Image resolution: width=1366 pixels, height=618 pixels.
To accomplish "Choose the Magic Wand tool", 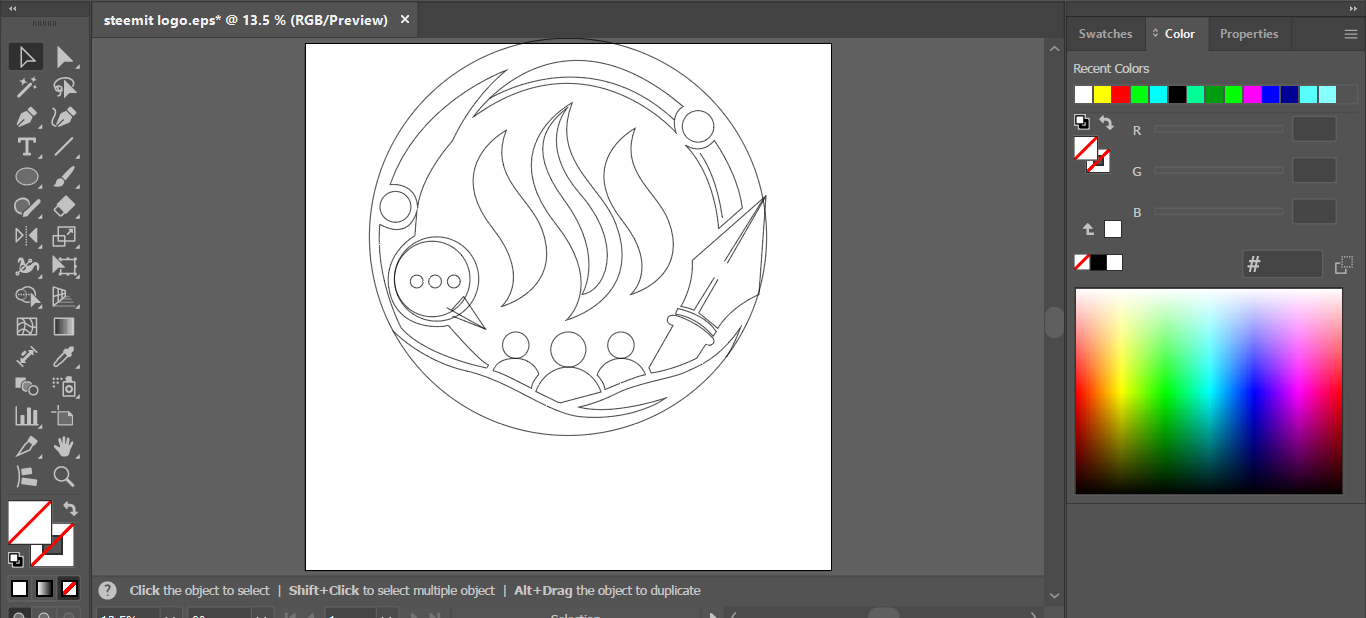I will (x=27, y=87).
